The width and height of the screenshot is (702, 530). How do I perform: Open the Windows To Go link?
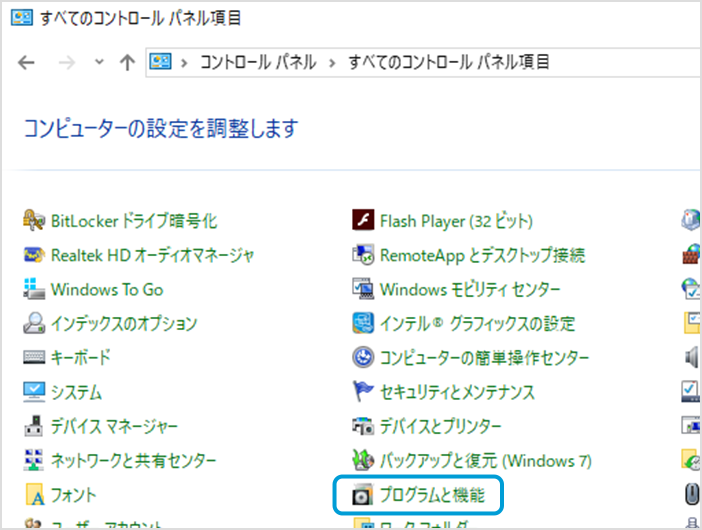(107, 290)
